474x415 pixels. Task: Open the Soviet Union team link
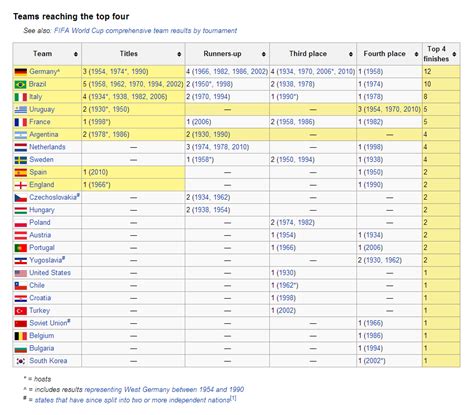48,323
